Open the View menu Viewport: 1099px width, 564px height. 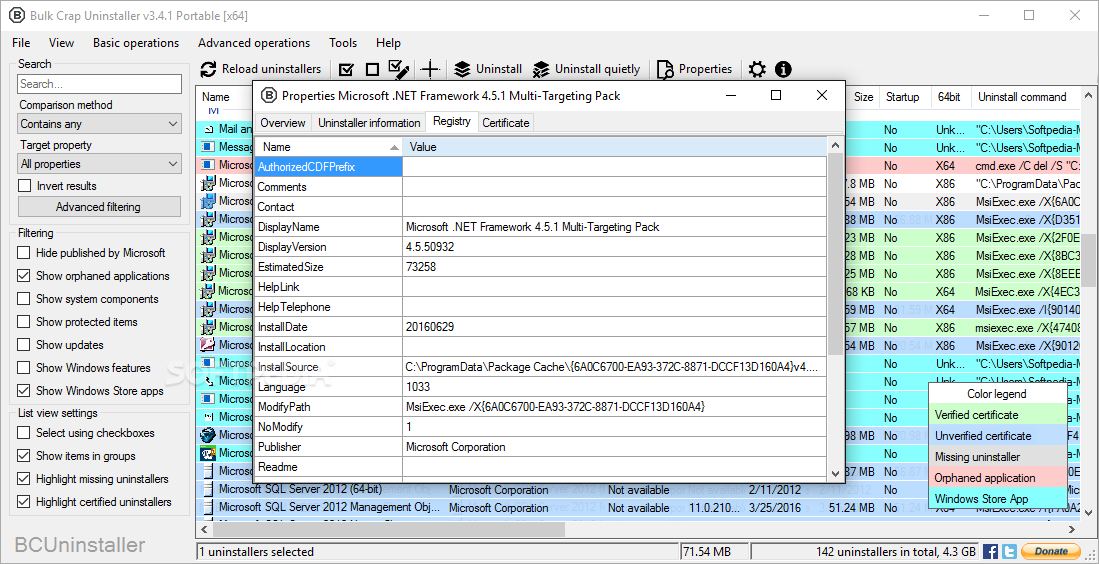coord(62,43)
